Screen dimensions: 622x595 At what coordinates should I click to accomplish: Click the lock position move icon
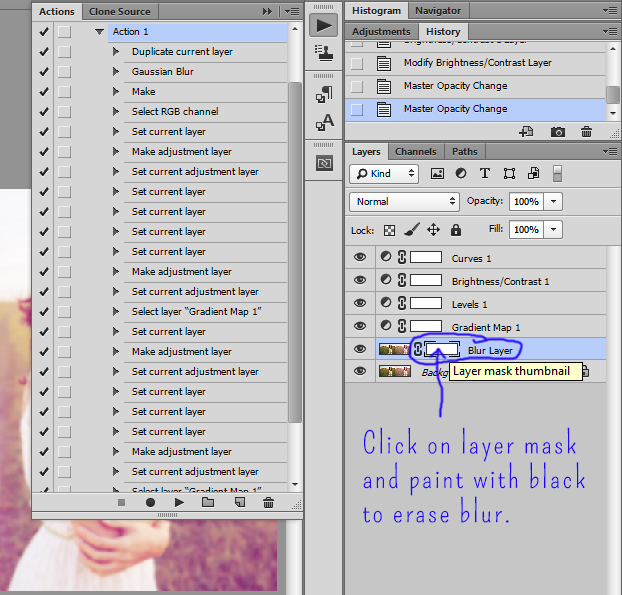tap(433, 230)
